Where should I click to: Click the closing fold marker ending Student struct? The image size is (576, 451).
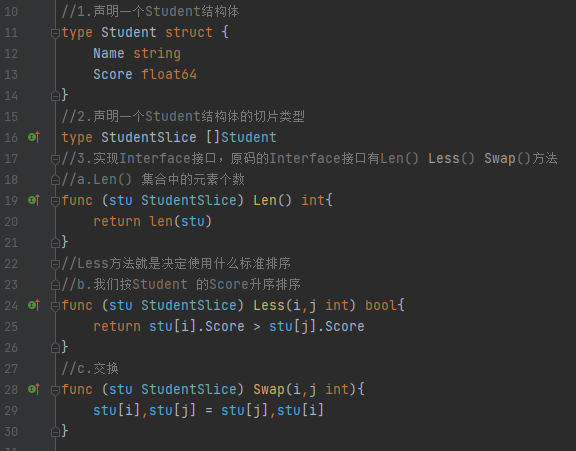coord(55,96)
